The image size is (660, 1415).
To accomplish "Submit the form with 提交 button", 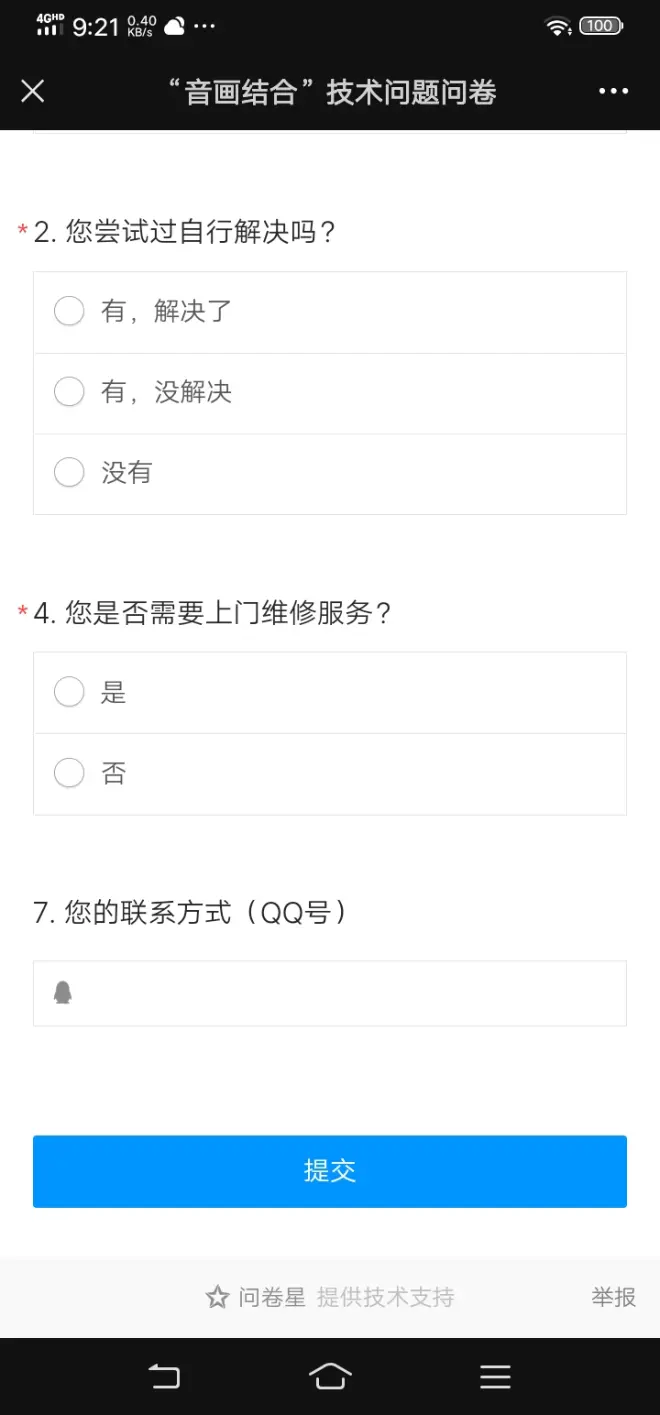I will pyautogui.click(x=330, y=1171).
